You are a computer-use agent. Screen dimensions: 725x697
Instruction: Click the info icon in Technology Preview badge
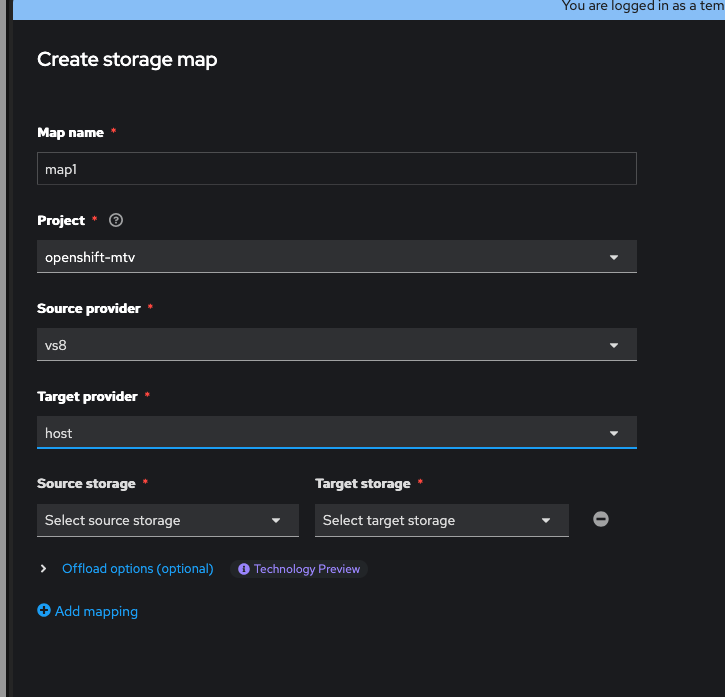tap(244, 569)
